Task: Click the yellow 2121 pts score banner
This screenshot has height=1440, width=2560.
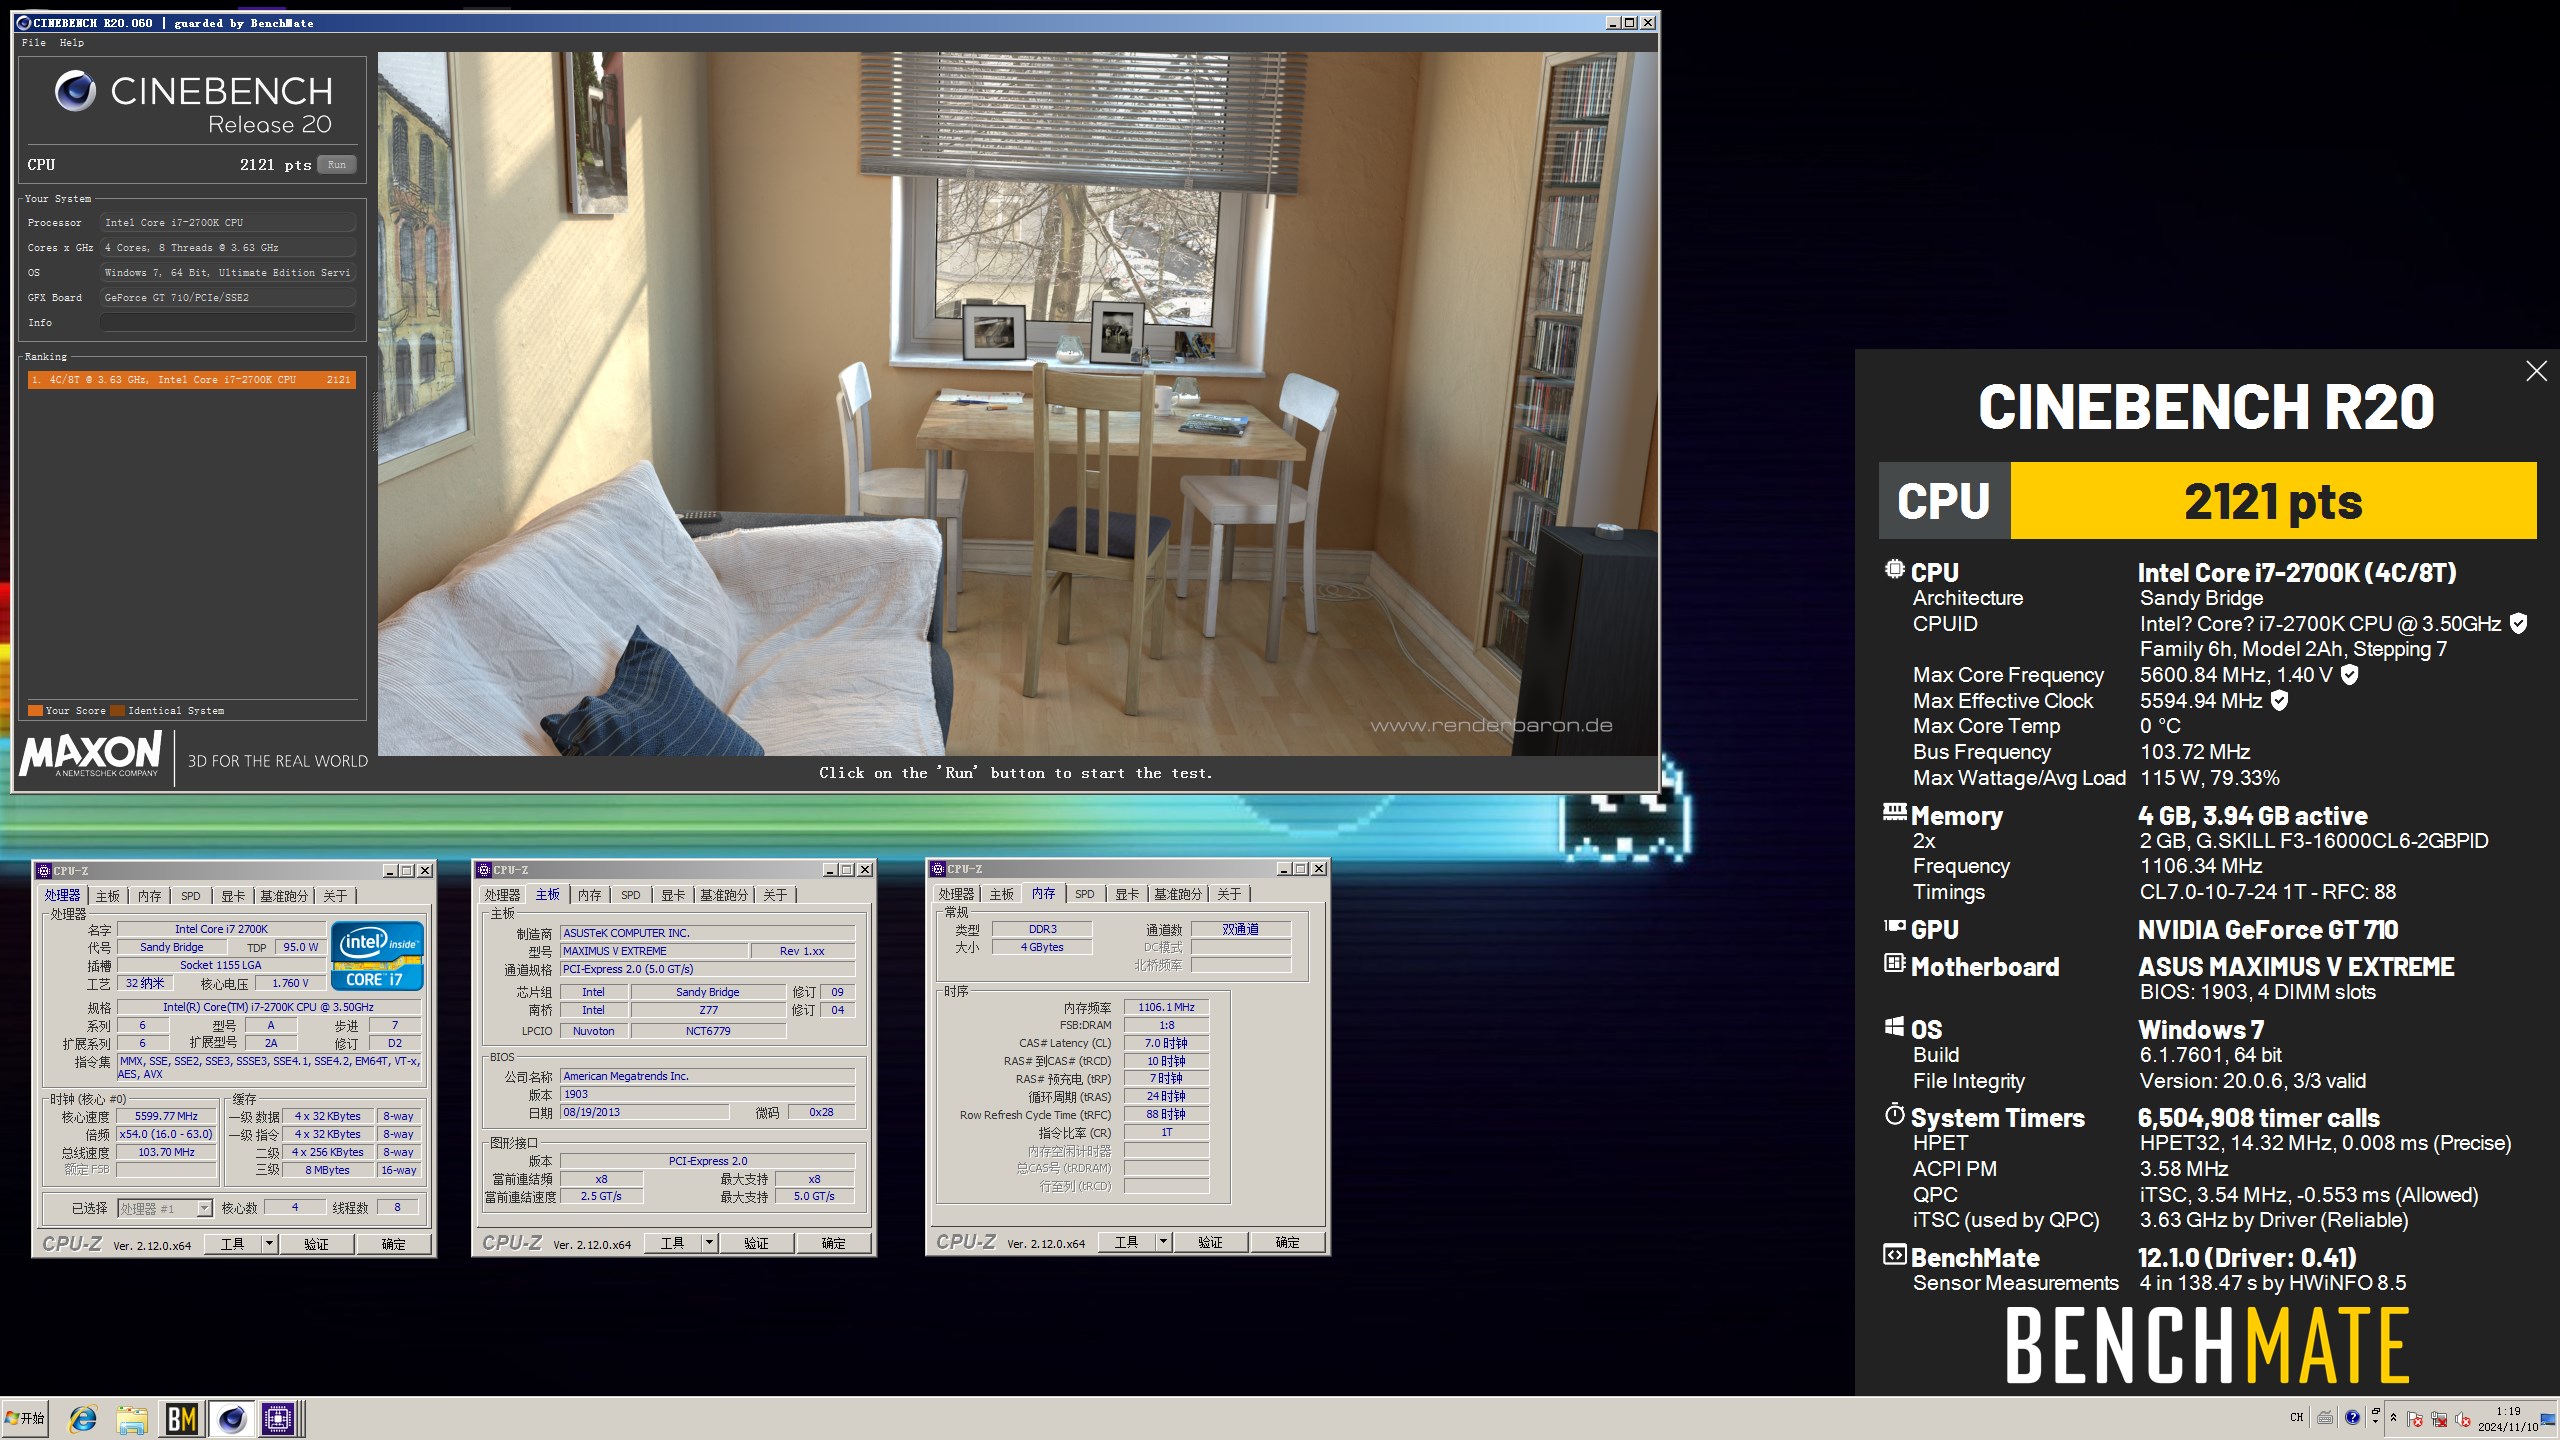Action: coord(2273,501)
